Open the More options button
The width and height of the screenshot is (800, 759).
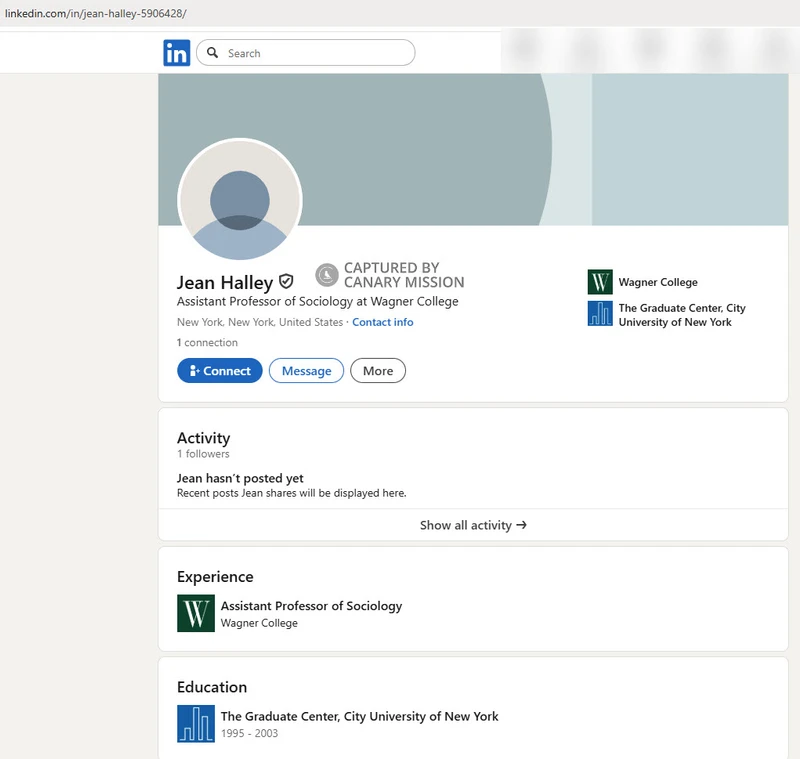click(x=378, y=371)
